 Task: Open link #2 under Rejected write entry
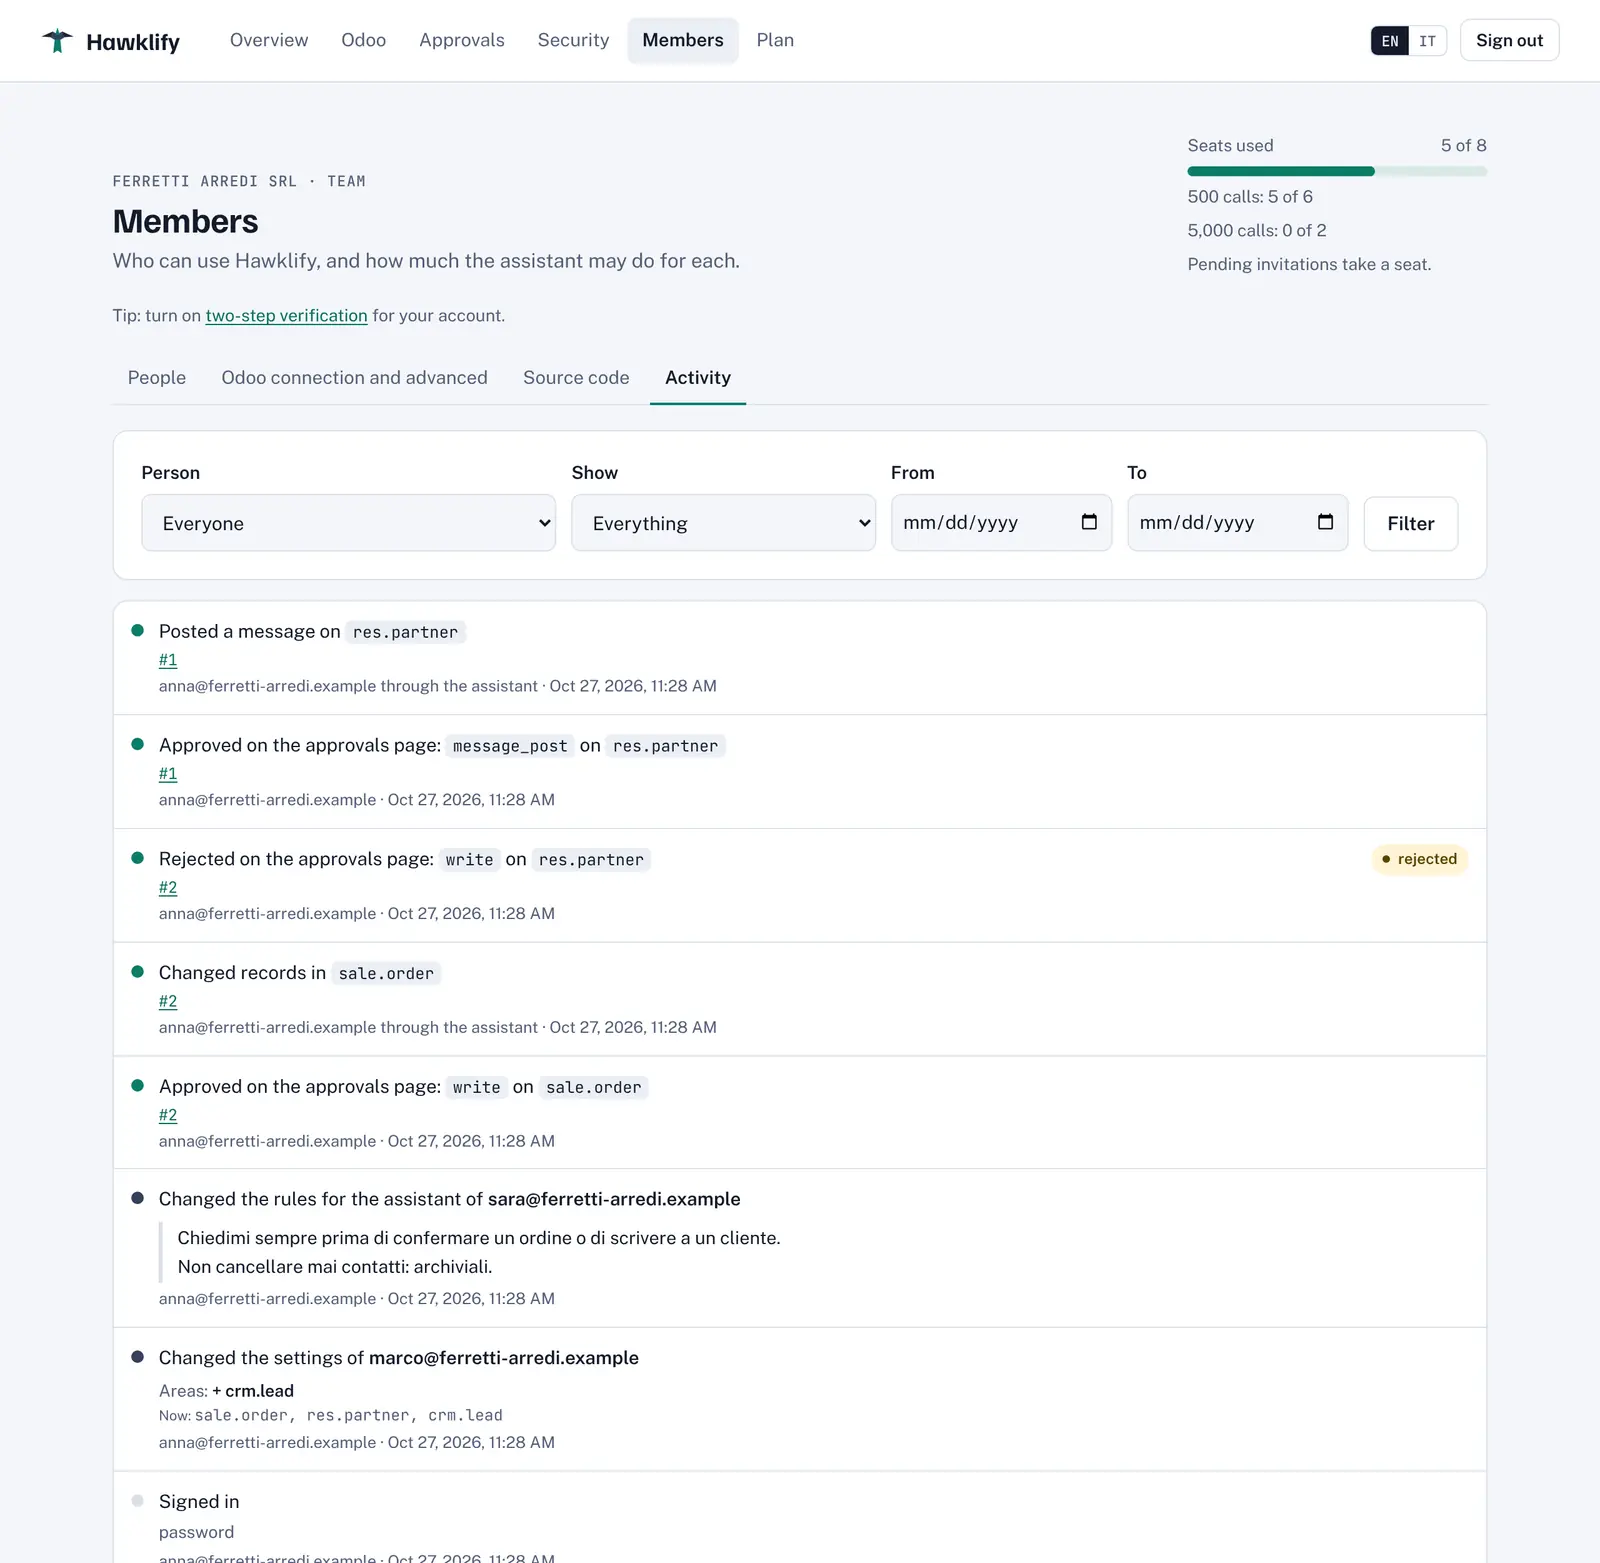[x=168, y=888]
